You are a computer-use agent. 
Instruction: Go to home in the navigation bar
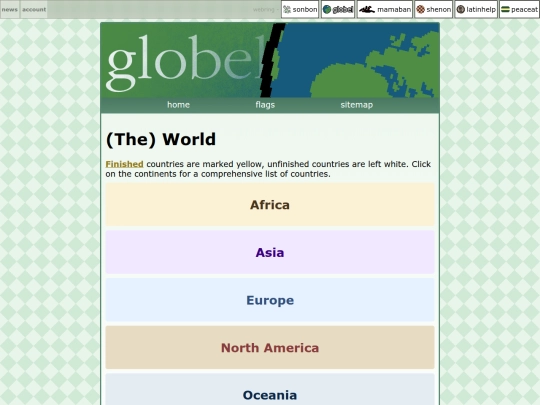point(178,105)
